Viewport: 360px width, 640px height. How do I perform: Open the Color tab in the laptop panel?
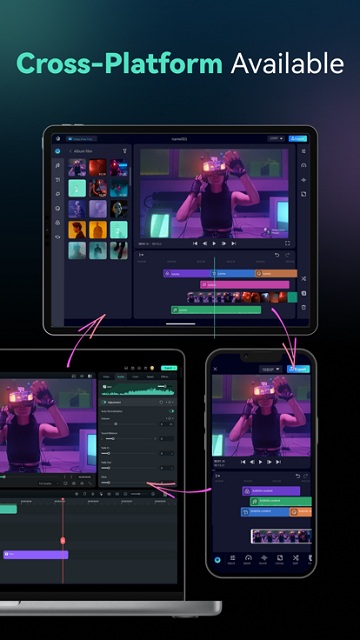[x=135, y=376]
